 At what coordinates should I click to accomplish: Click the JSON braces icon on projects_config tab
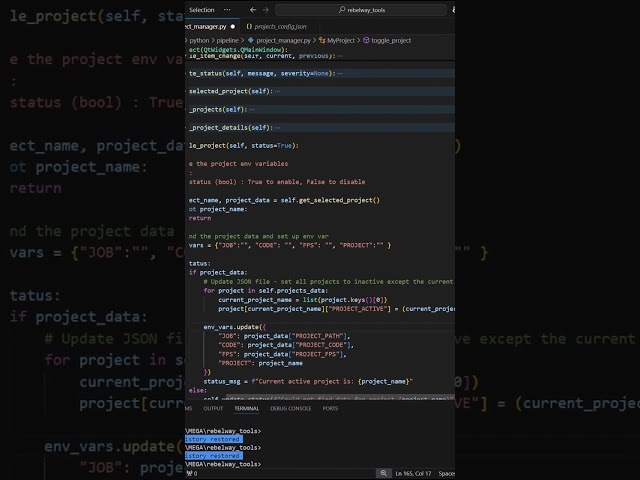click(x=249, y=27)
